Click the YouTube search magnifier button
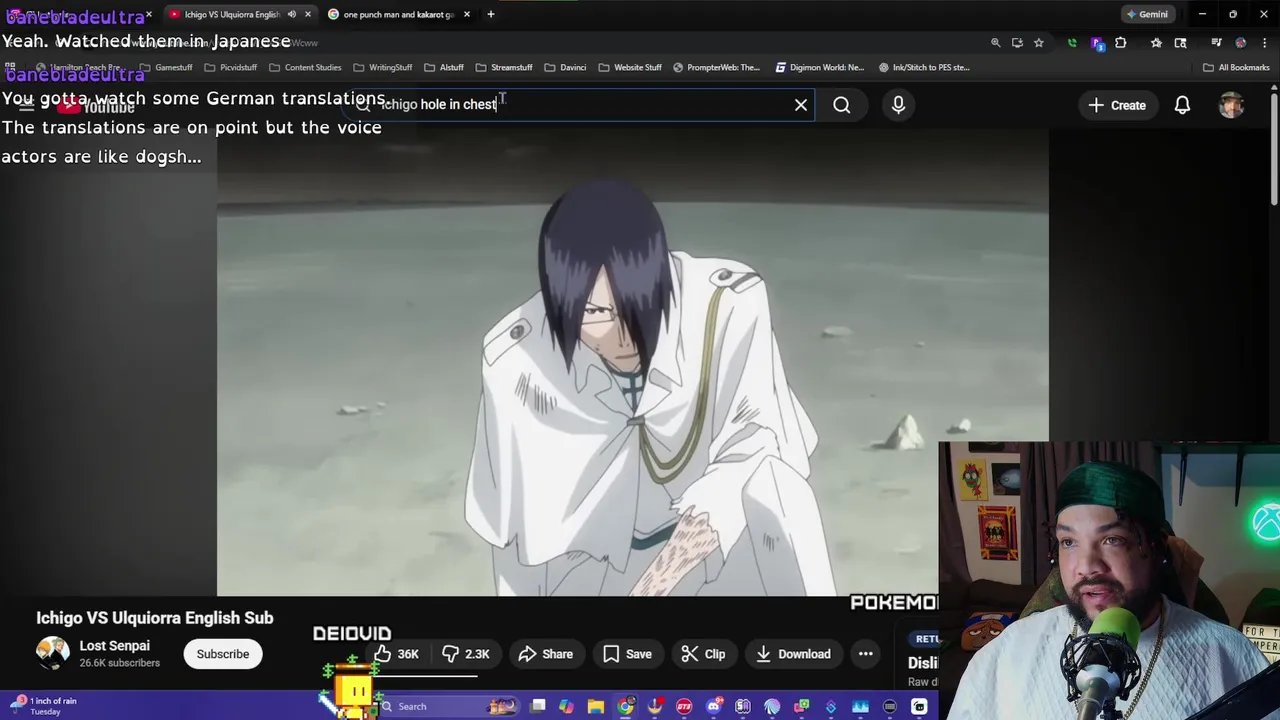The image size is (1280, 720). (842, 105)
